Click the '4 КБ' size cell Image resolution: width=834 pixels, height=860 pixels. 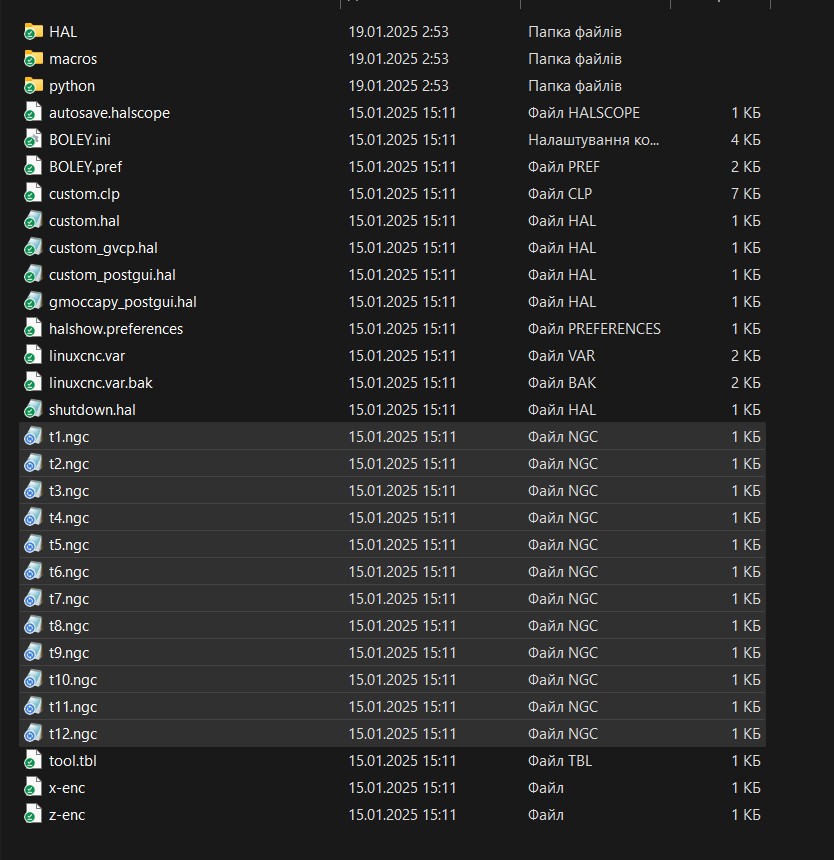coord(745,140)
